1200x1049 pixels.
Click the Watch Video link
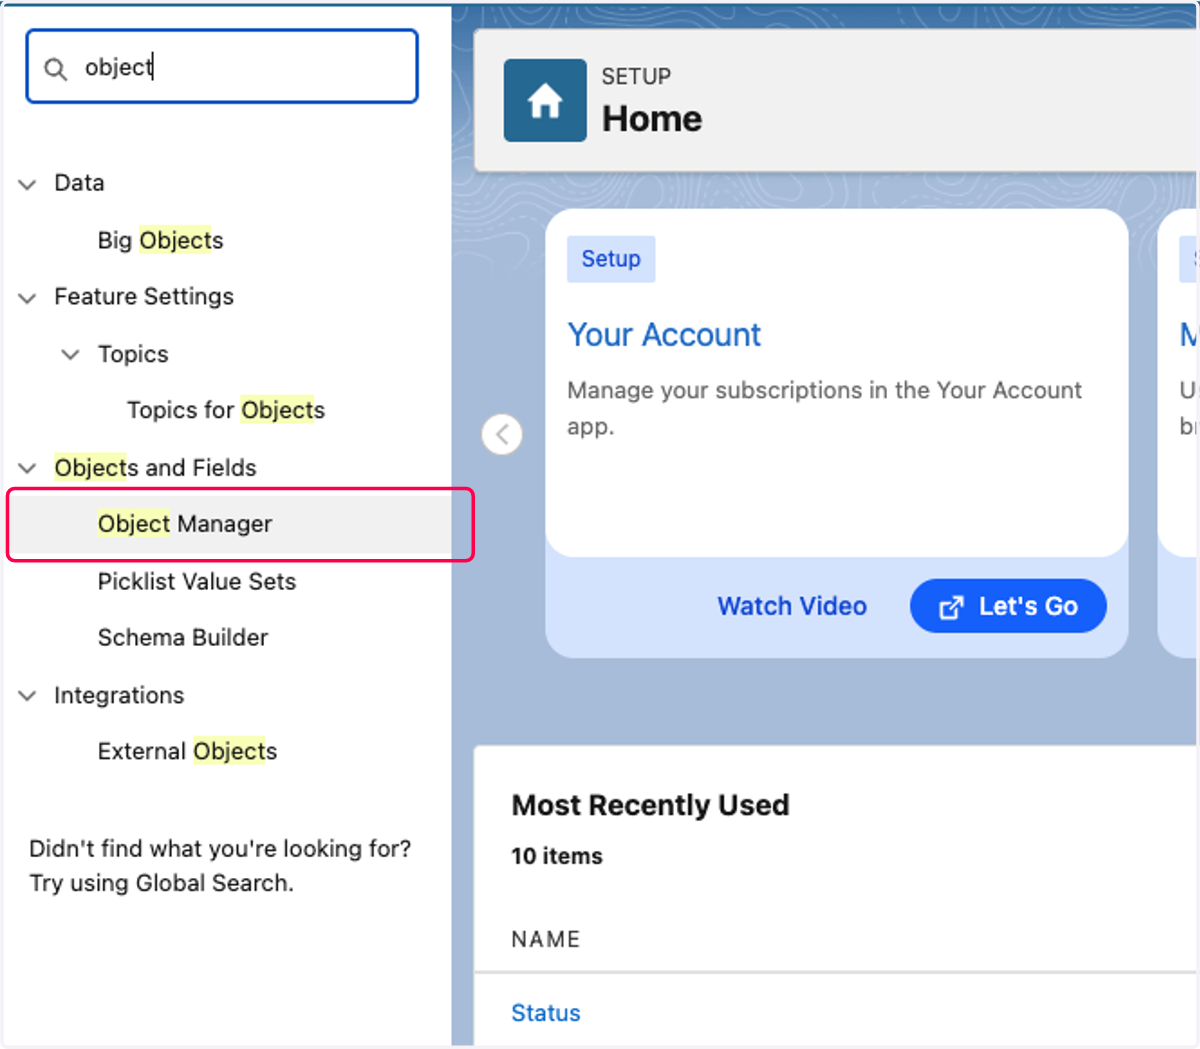pos(792,606)
